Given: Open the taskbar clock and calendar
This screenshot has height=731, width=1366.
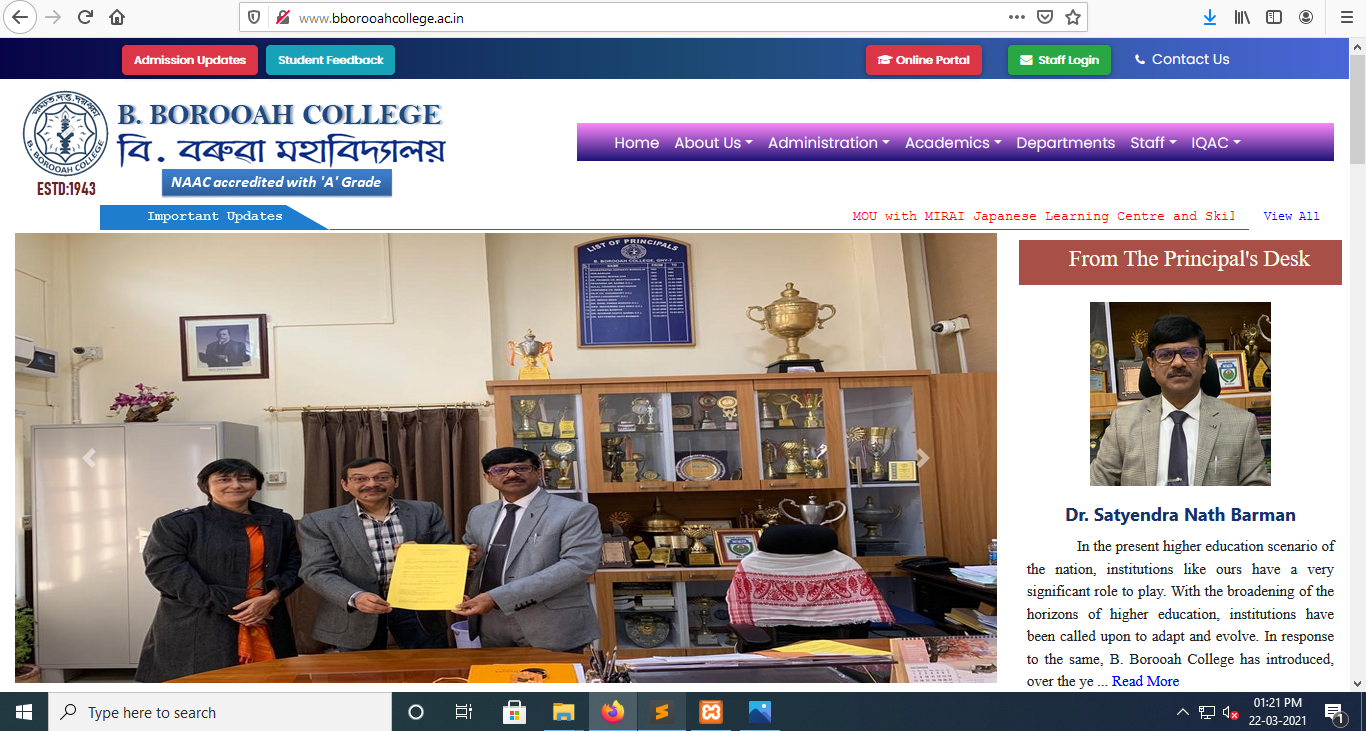Looking at the screenshot, I should [1276, 712].
